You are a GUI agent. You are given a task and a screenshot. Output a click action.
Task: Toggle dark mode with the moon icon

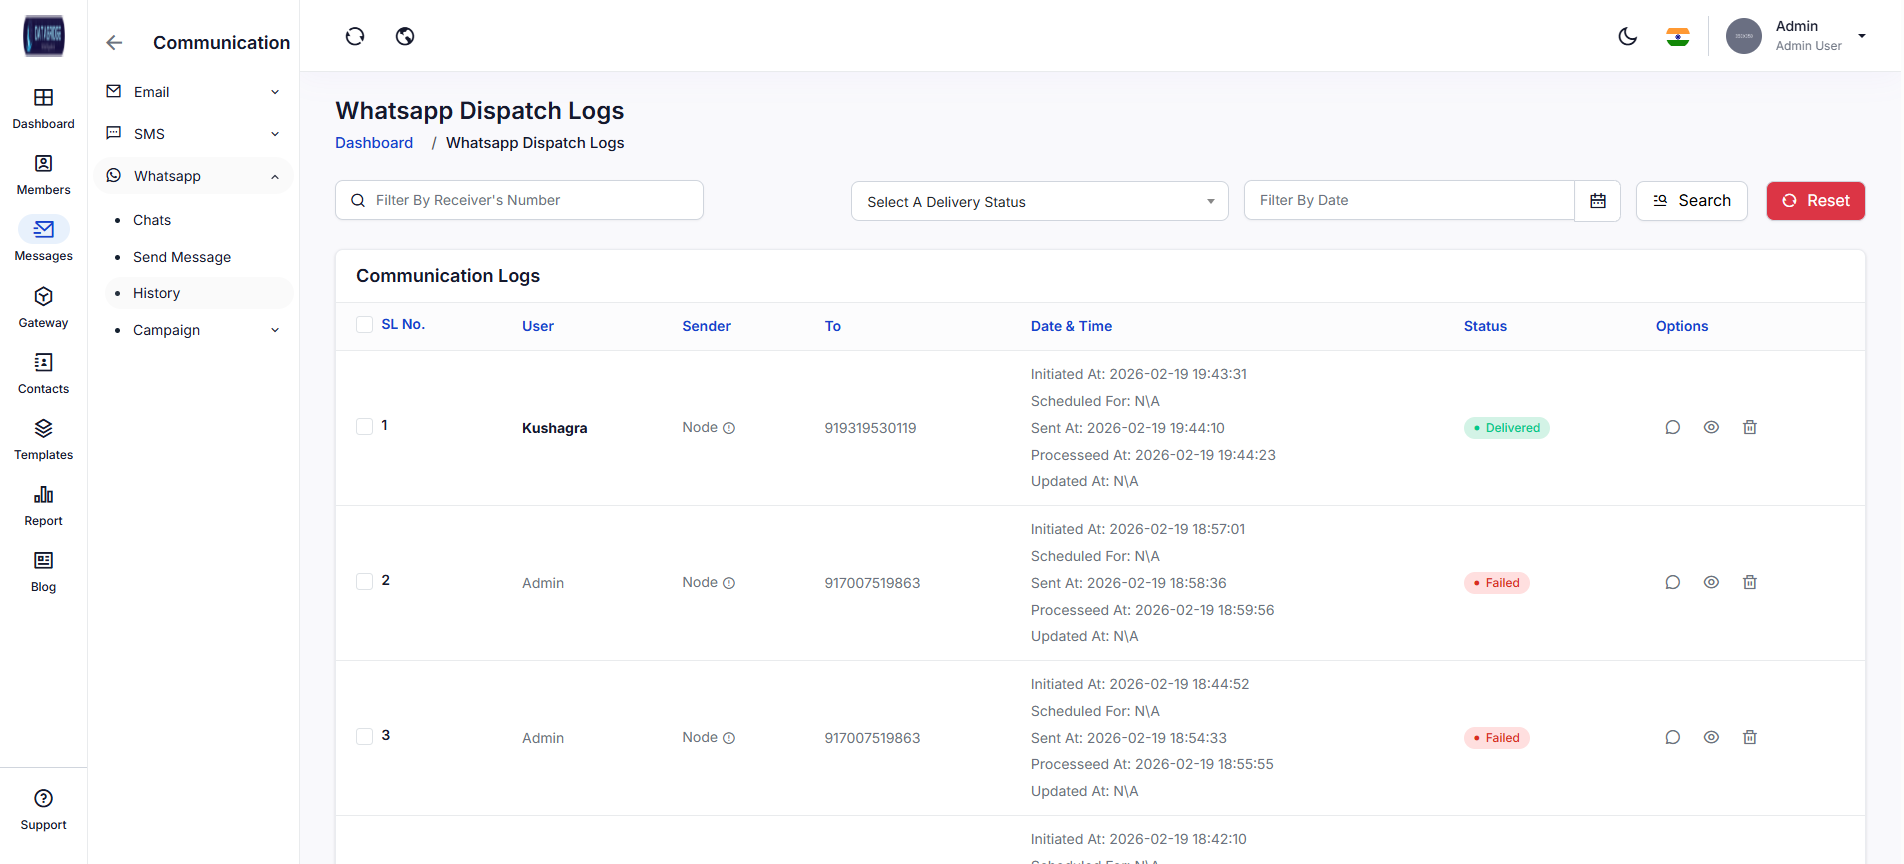[x=1627, y=37]
